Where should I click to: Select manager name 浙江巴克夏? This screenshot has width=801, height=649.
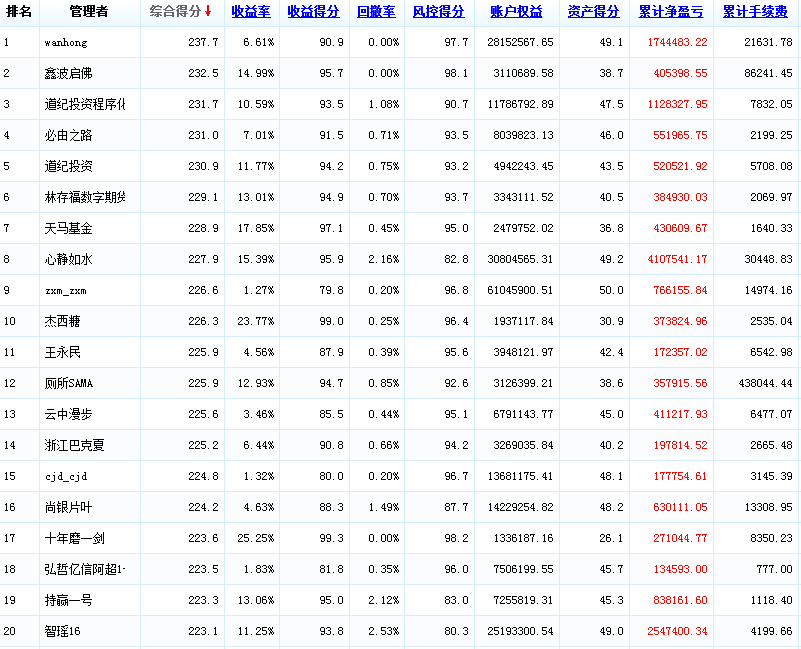[x=75, y=445]
